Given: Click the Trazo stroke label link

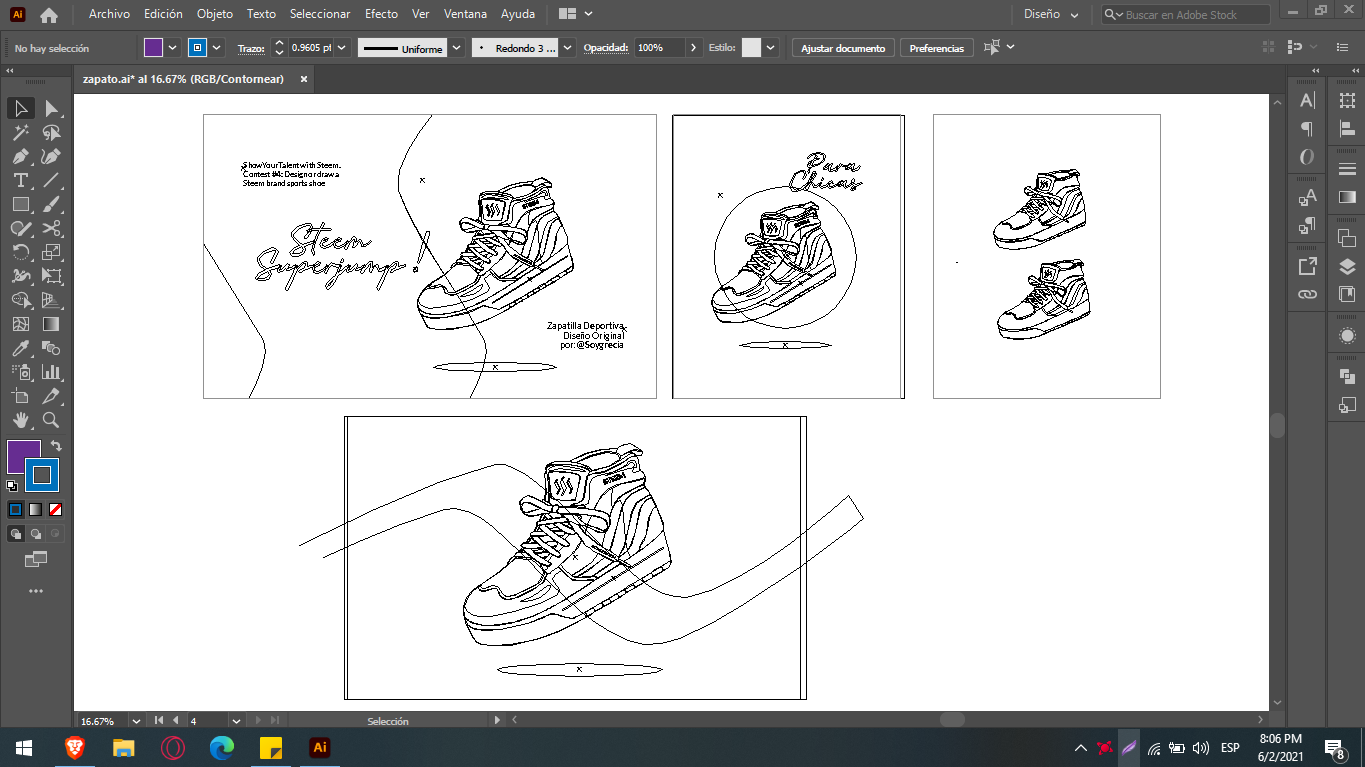Looking at the screenshot, I should tap(251, 48).
